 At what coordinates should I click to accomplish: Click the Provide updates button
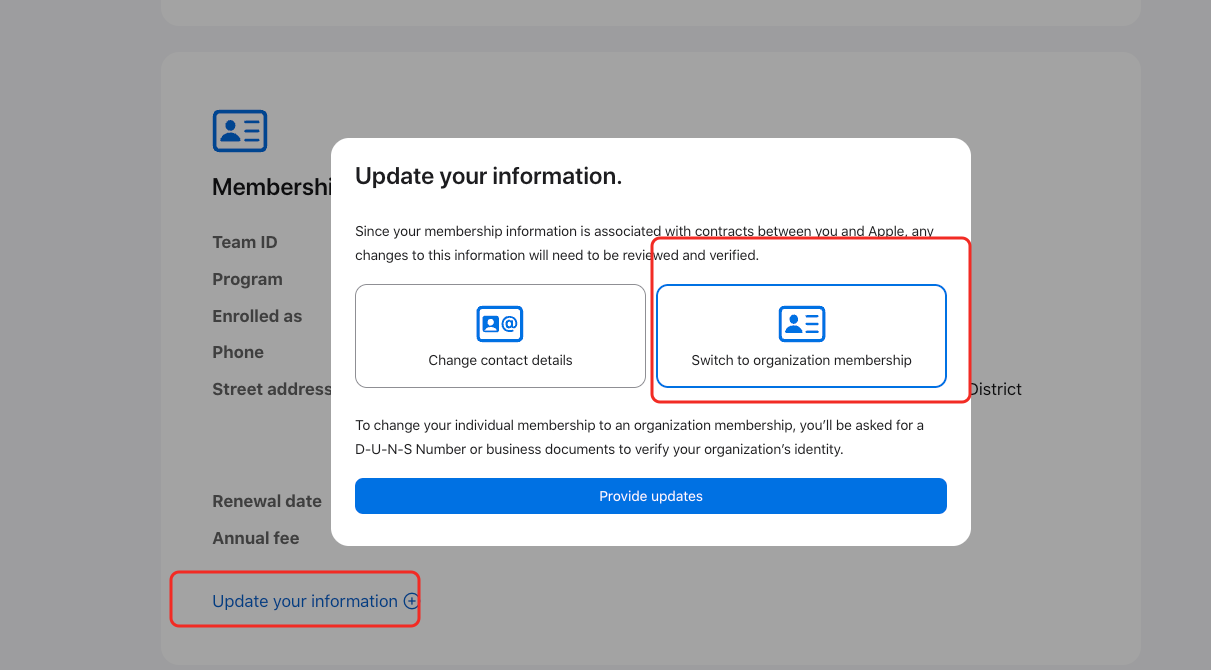650,496
